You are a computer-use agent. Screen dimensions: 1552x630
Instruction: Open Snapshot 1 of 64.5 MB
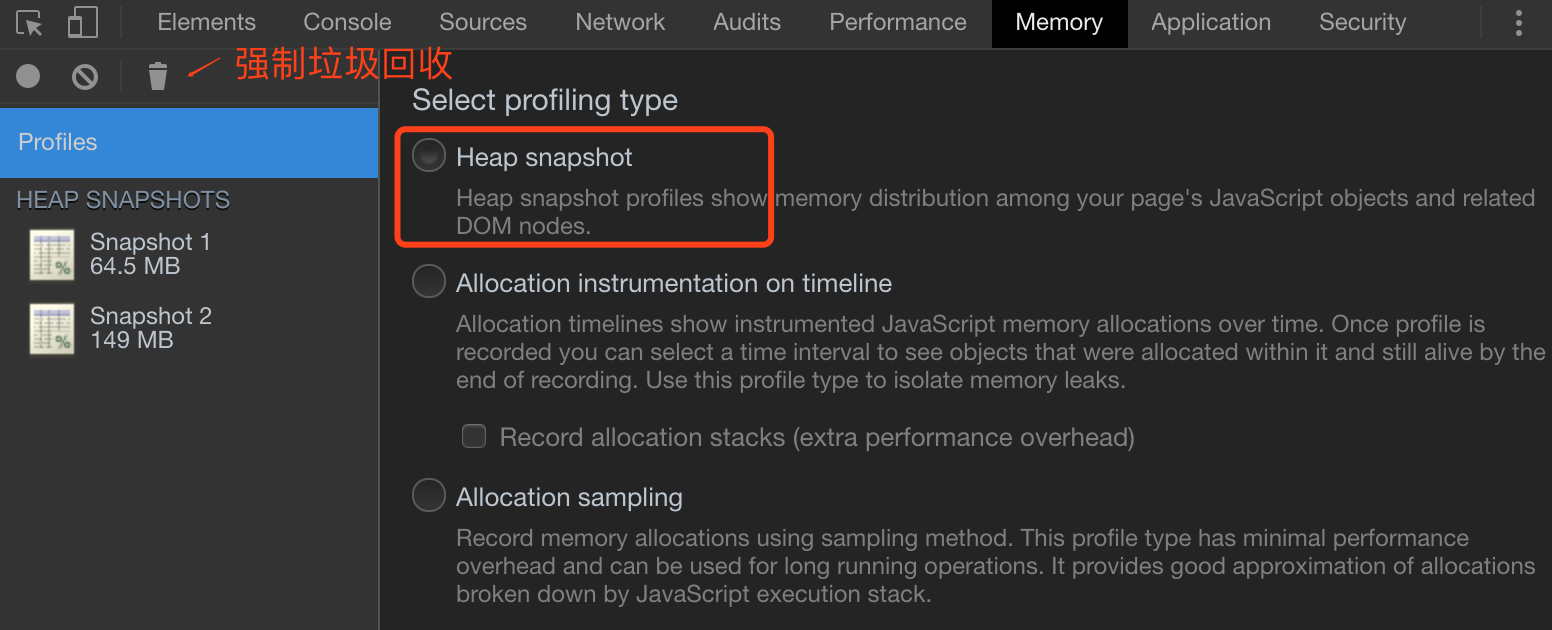pyautogui.click(x=150, y=254)
